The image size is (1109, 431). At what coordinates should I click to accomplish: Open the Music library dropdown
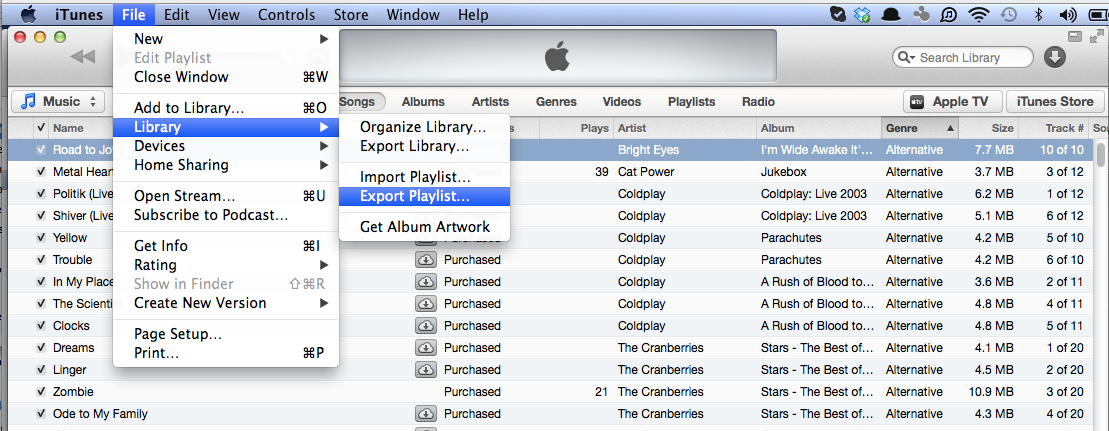[x=59, y=101]
